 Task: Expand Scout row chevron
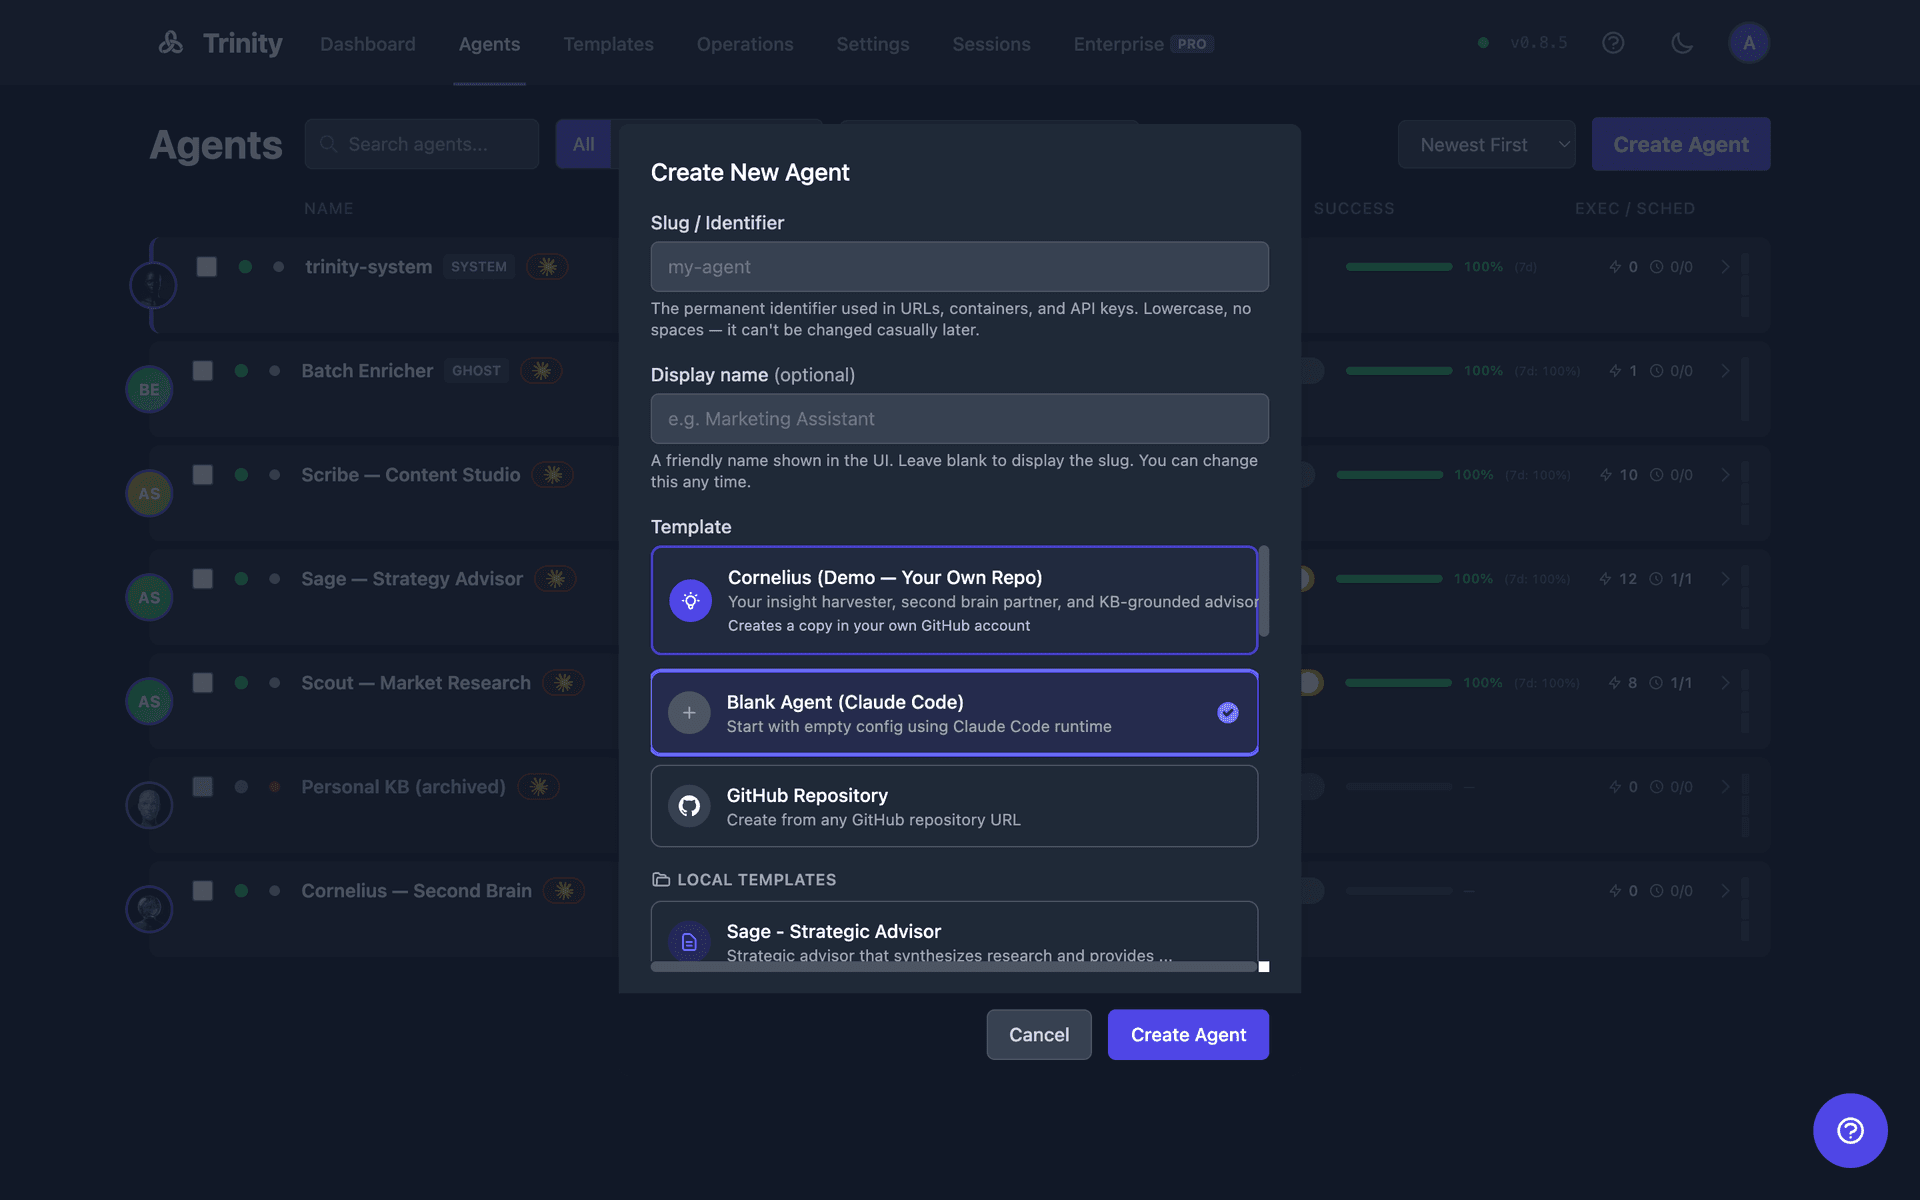pos(1725,683)
